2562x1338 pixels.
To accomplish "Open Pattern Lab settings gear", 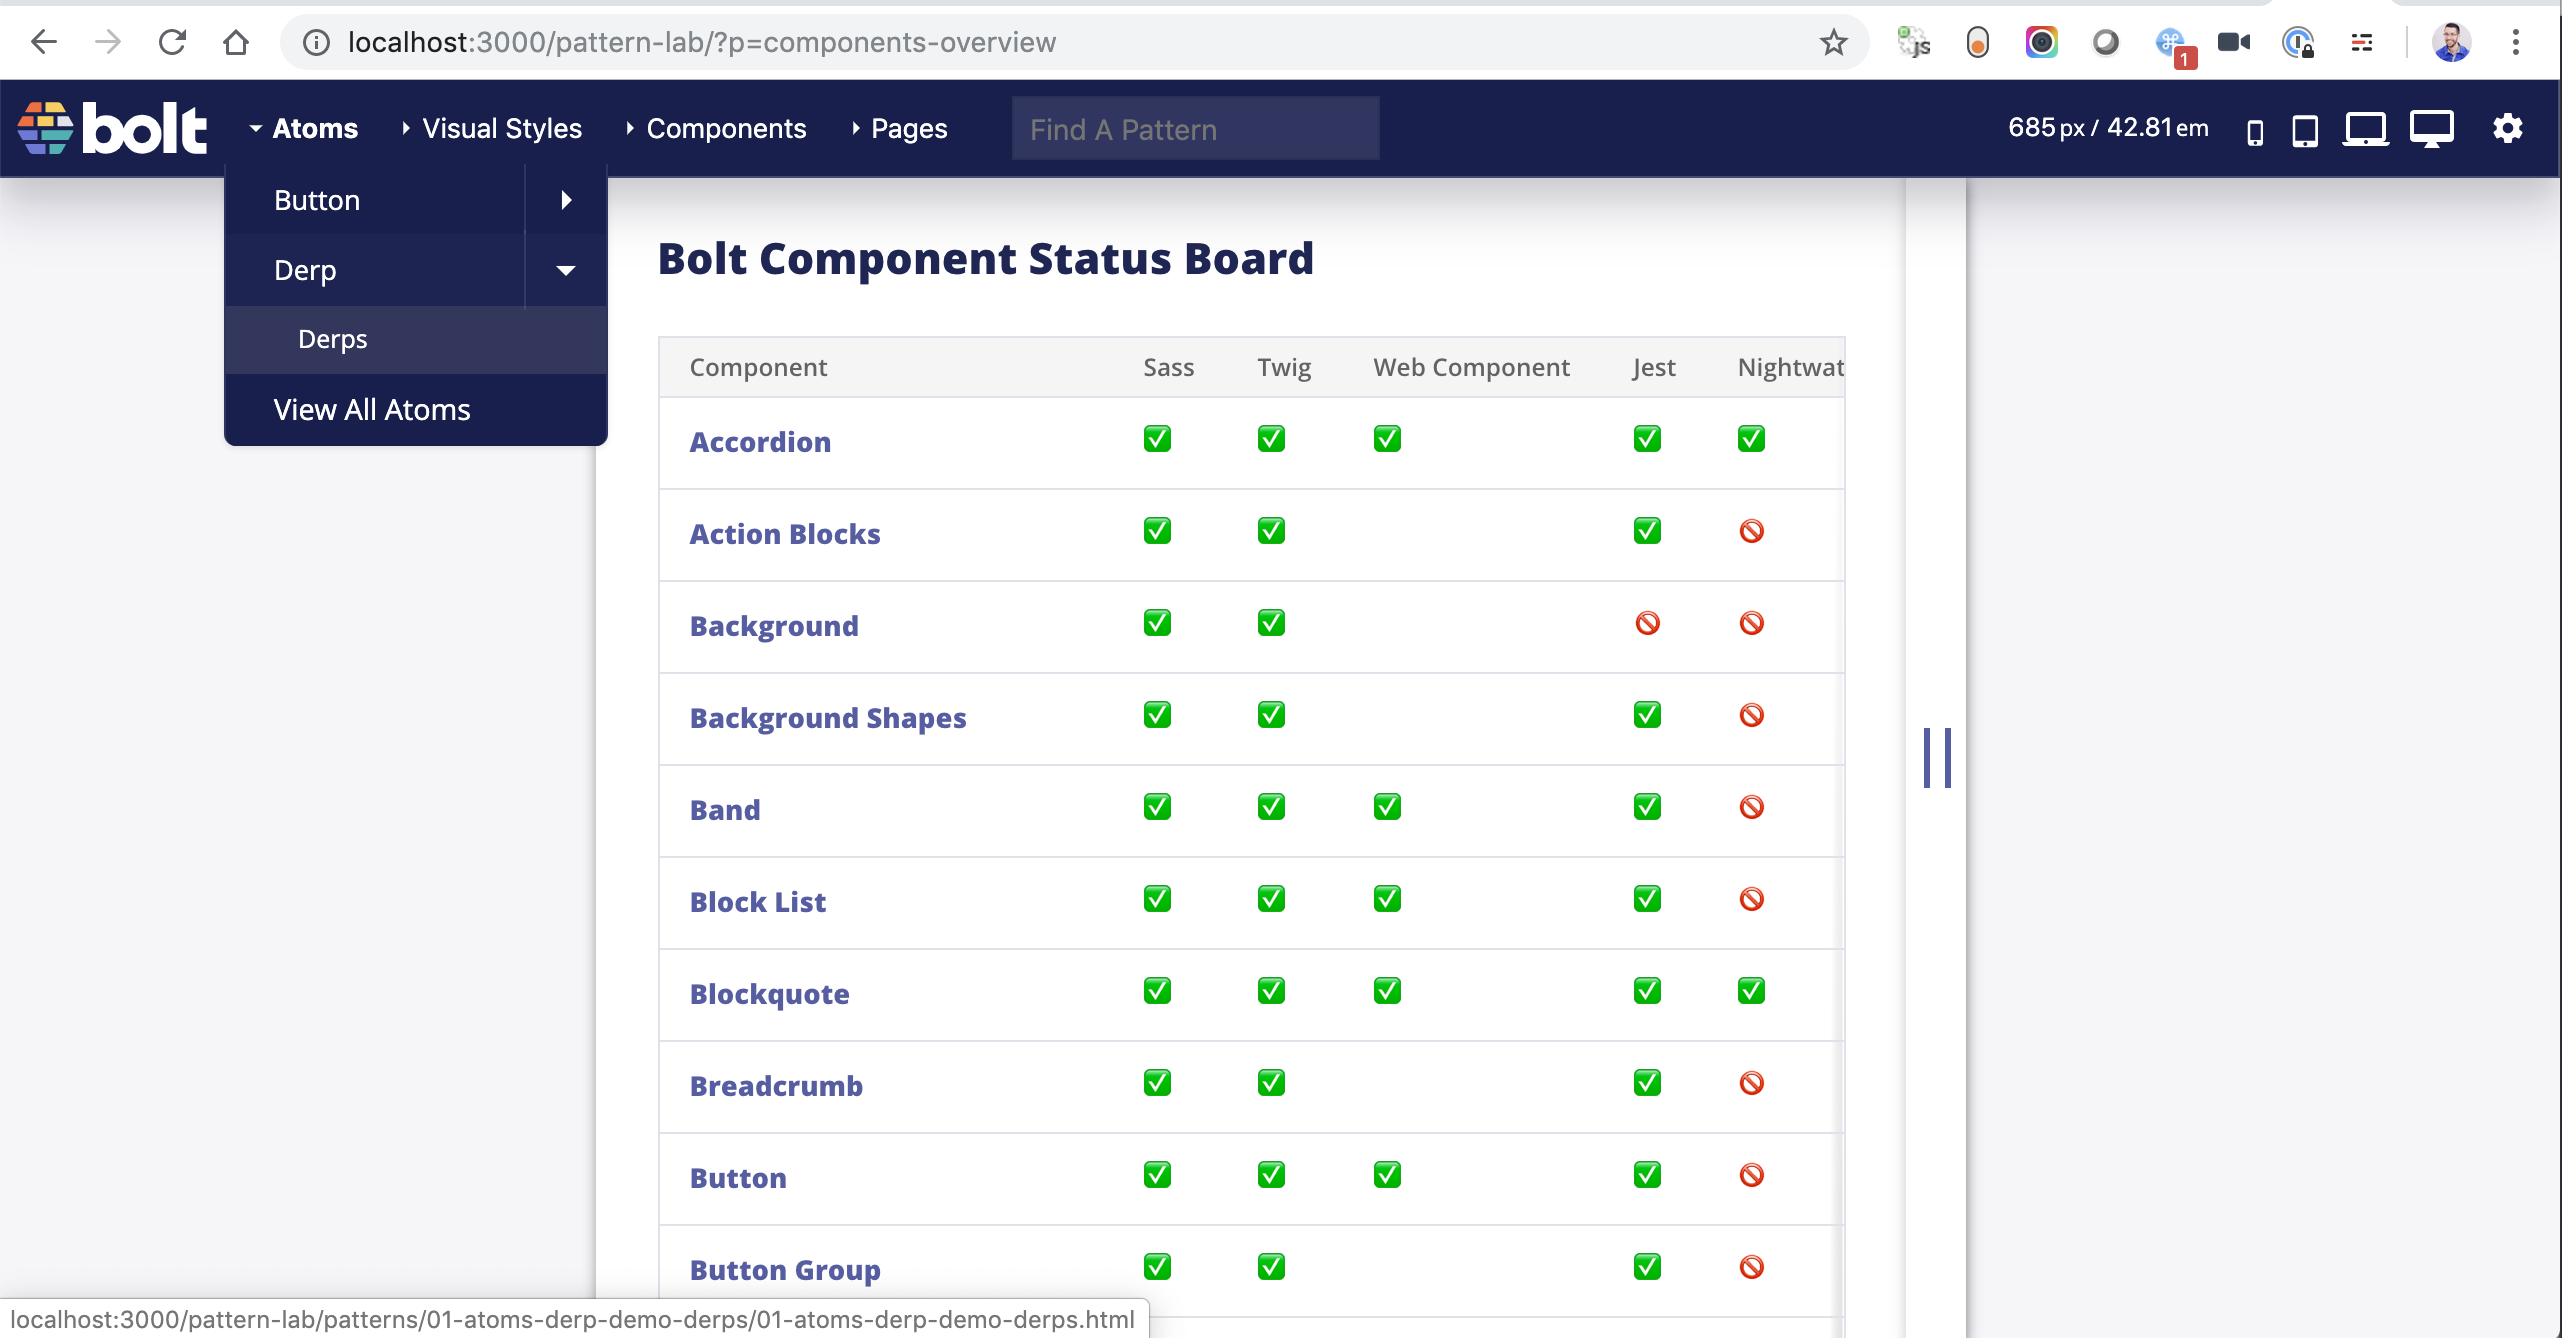I will pyautogui.click(x=2507, y=129).
